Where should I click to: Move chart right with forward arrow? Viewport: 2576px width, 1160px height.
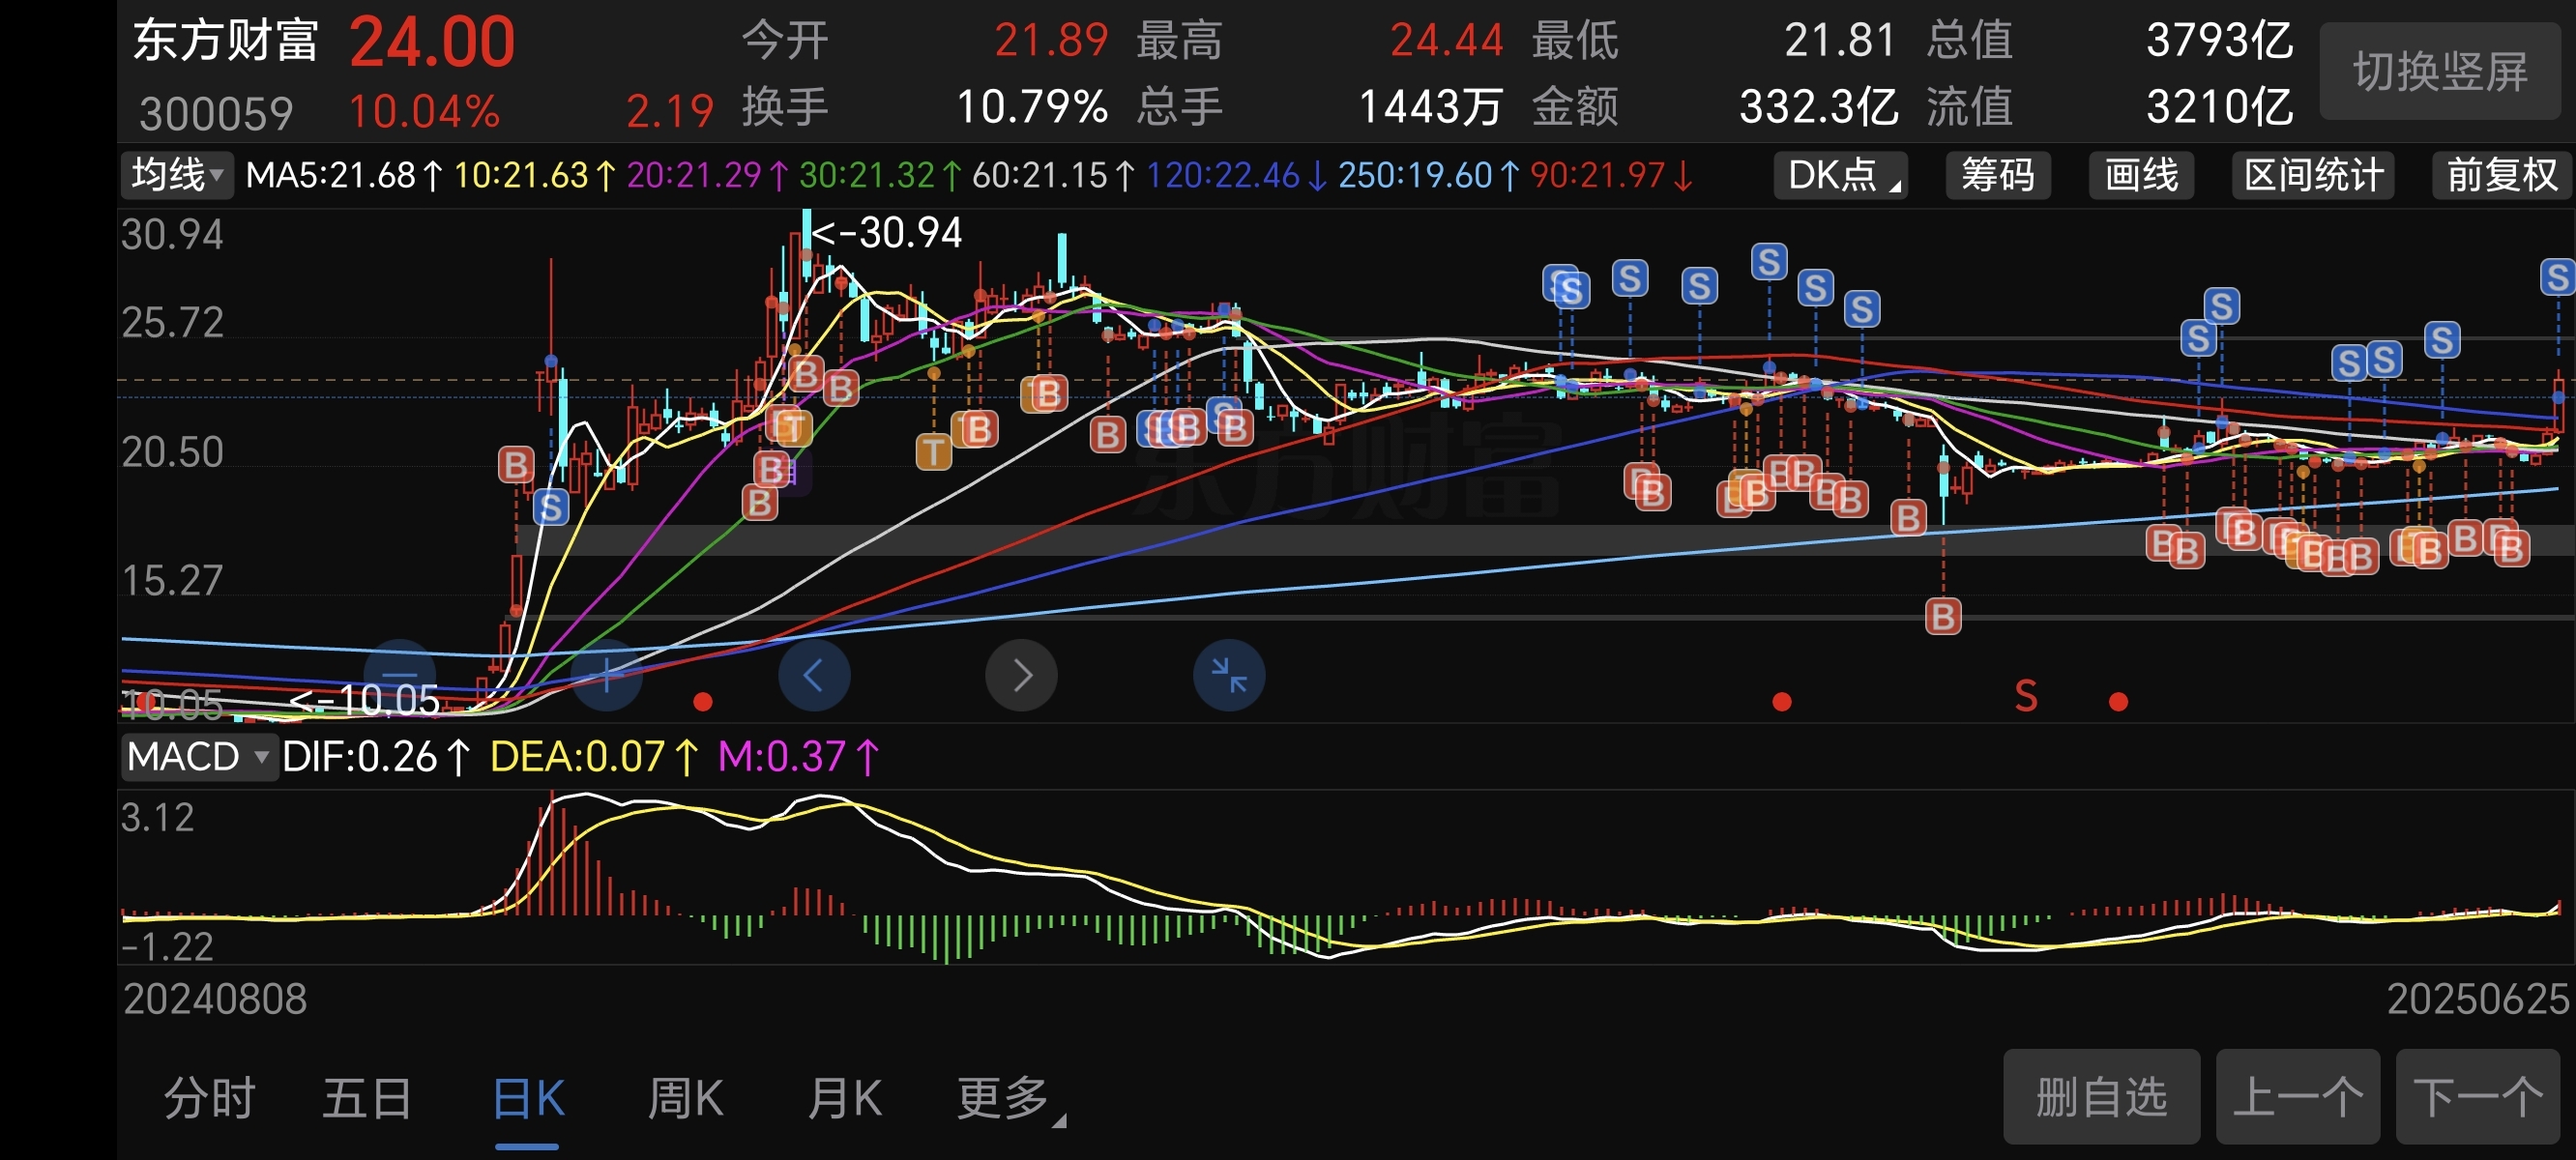(1021, 675)
